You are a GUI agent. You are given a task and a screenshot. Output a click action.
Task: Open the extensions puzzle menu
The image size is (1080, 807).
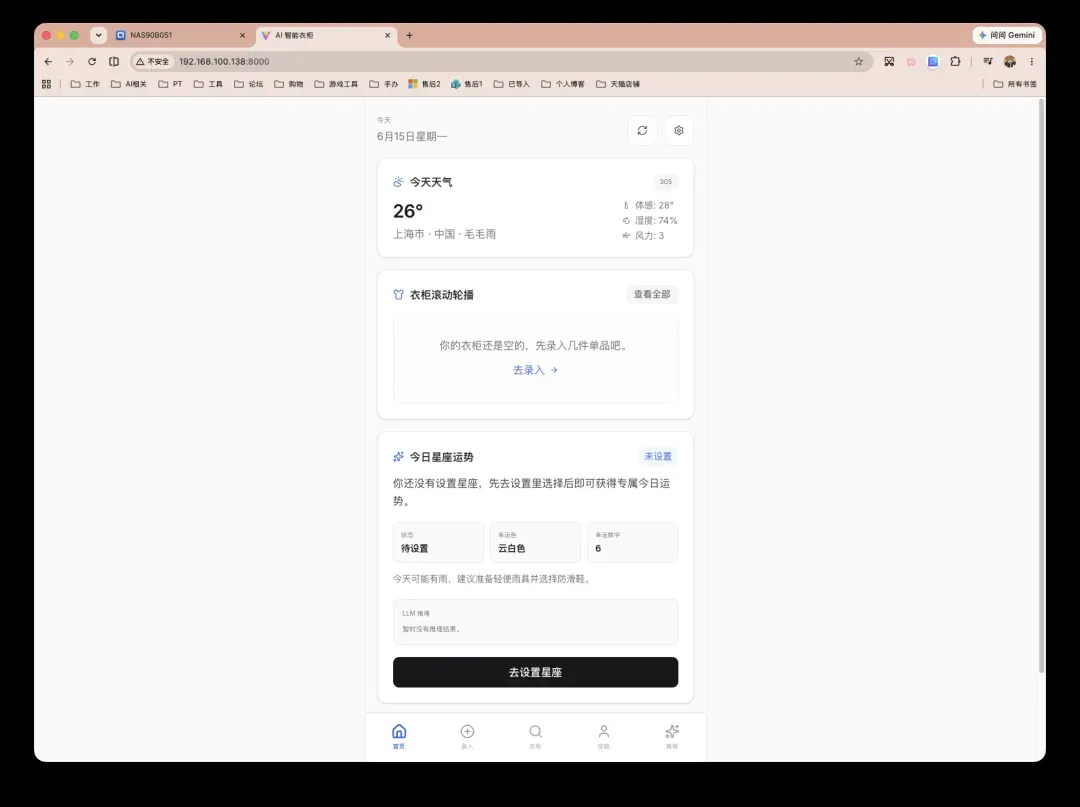(x=955, y=61)
